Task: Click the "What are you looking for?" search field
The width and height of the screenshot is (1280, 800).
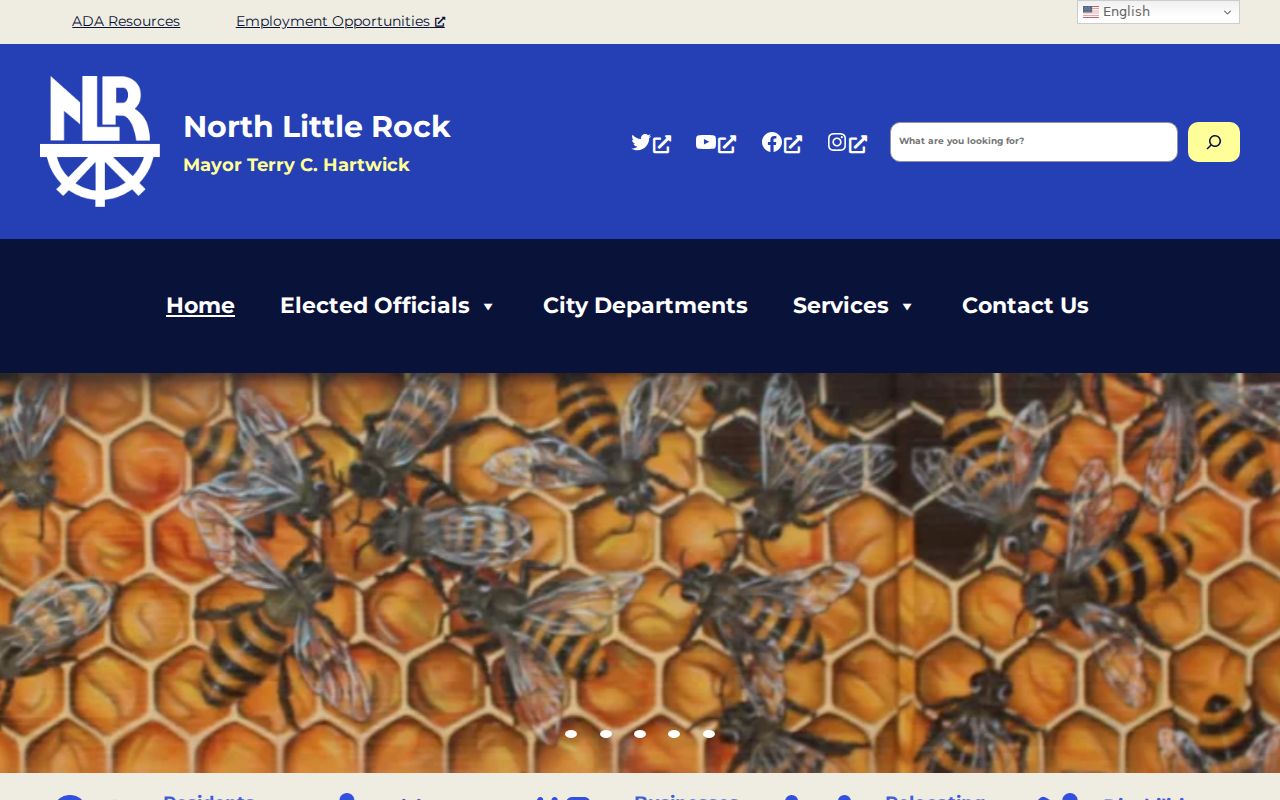Action: tap(1034, 142)
